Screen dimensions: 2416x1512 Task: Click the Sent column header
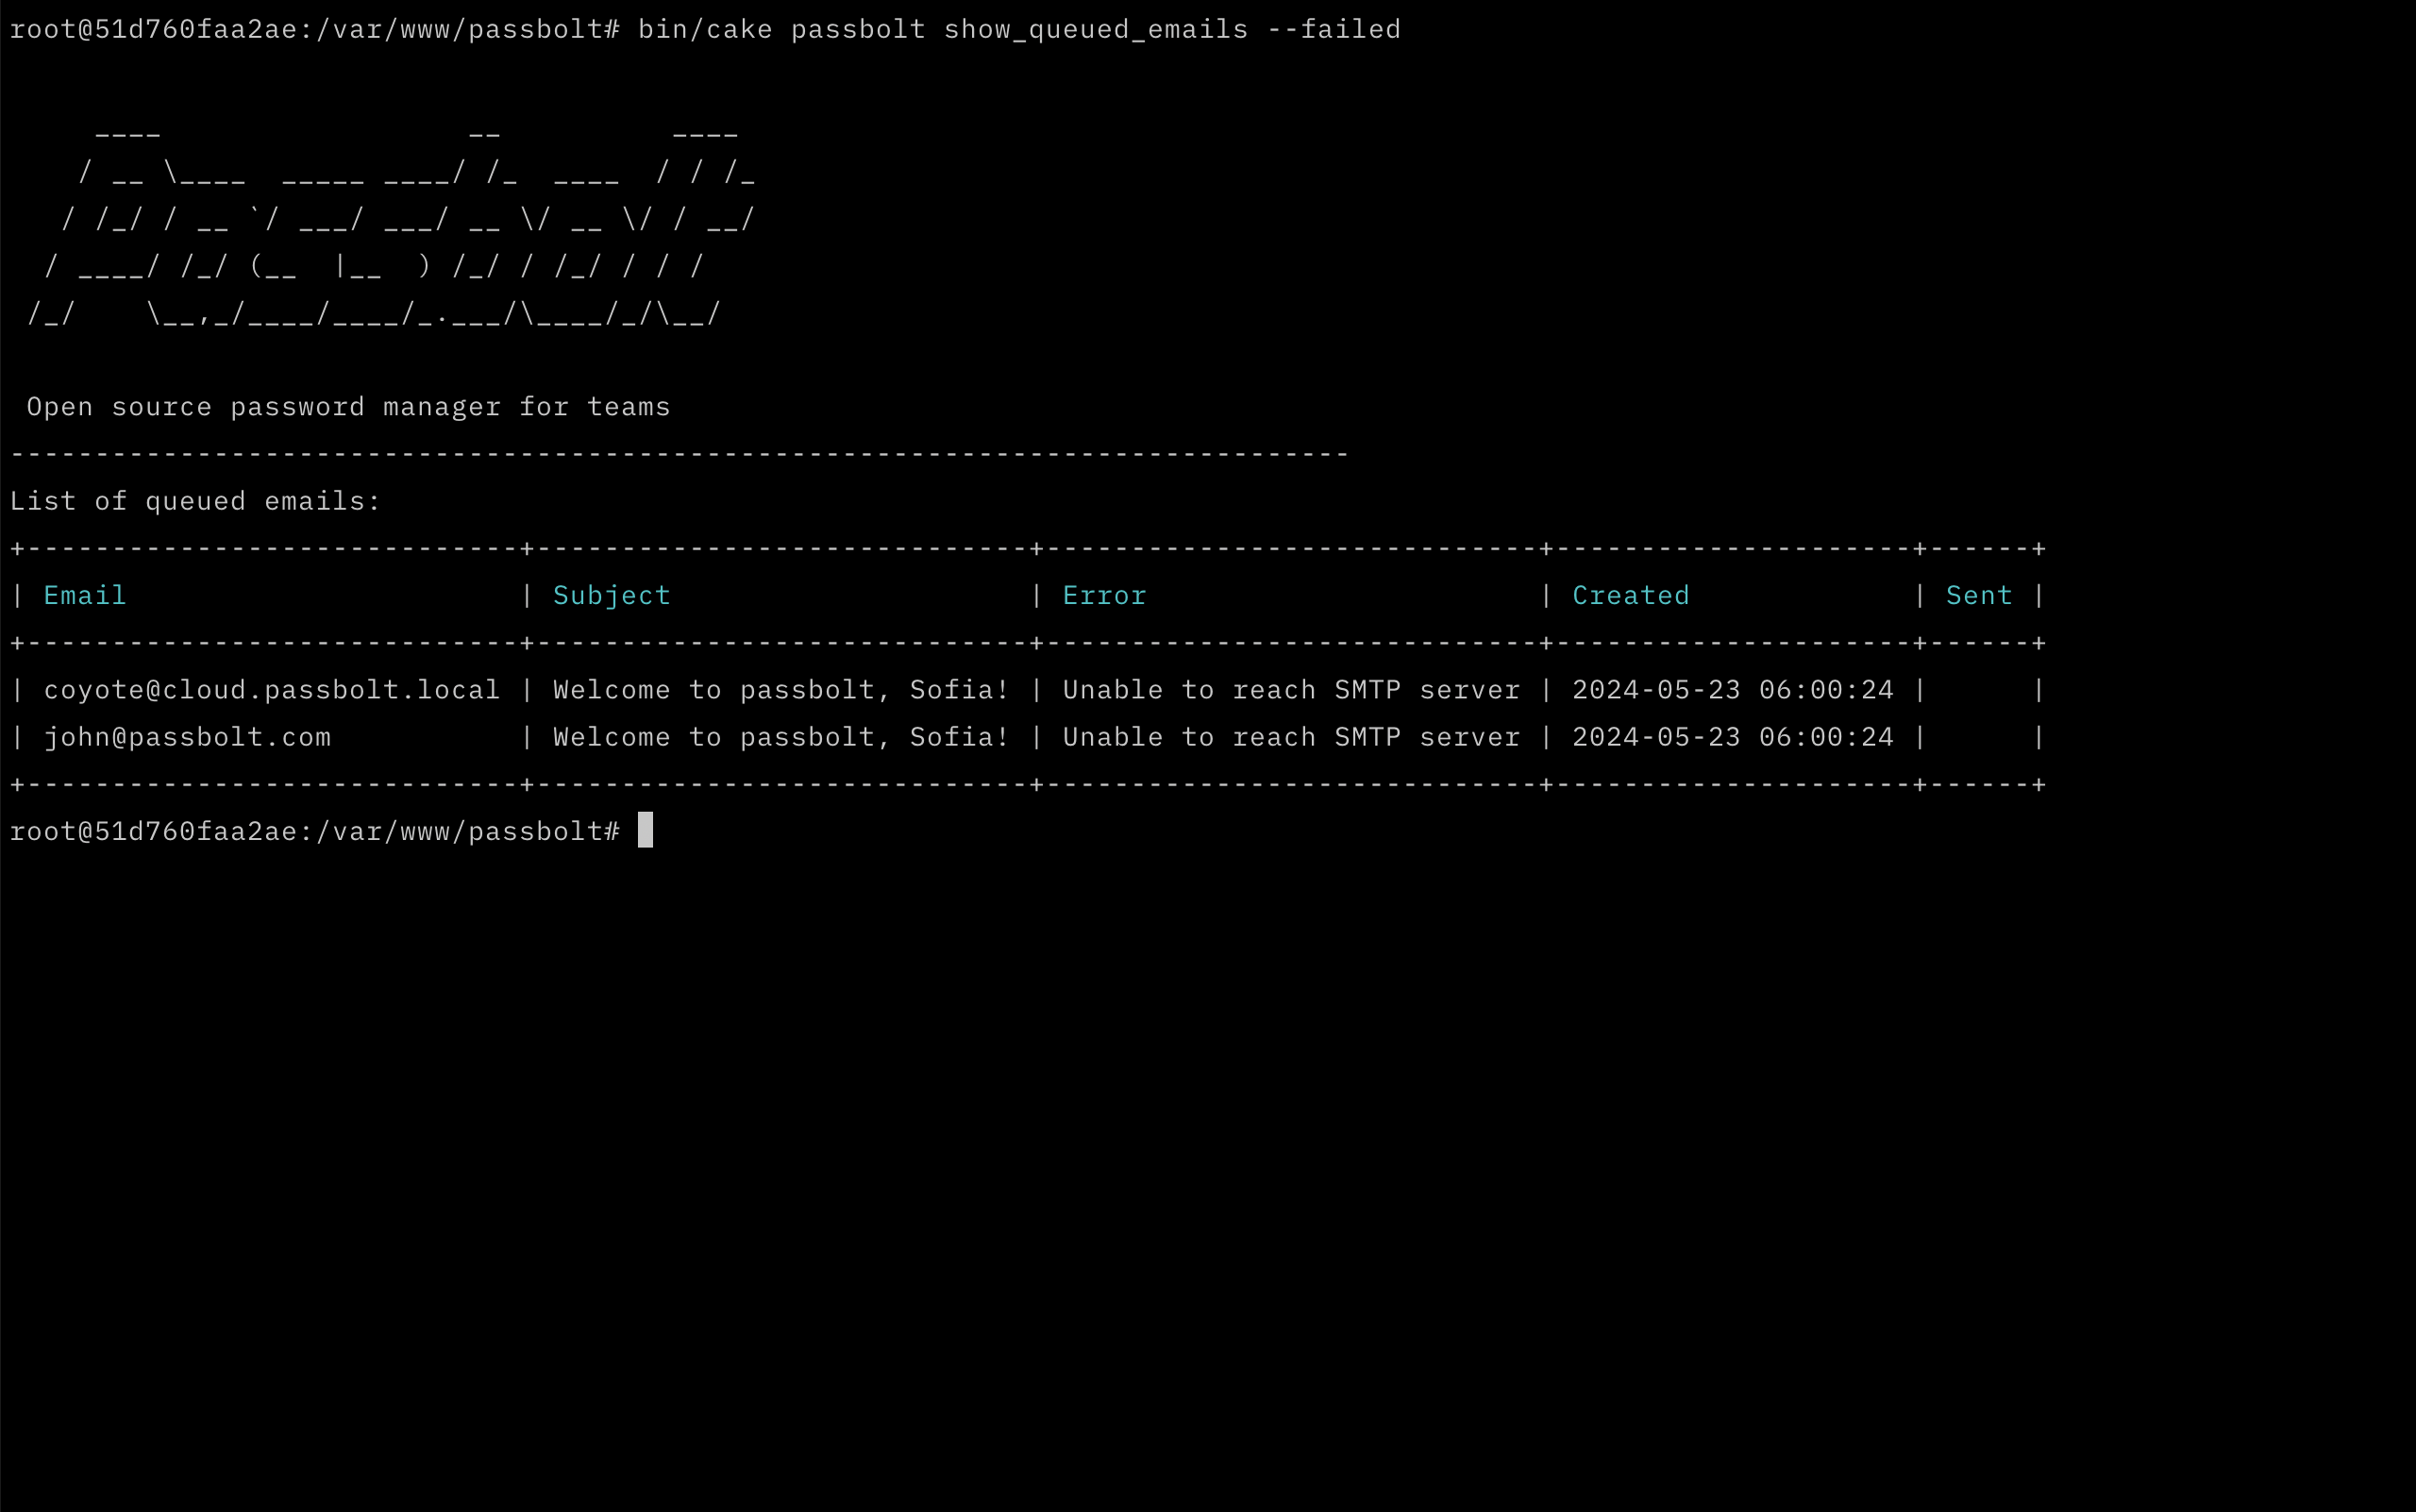coord(1978,595)
